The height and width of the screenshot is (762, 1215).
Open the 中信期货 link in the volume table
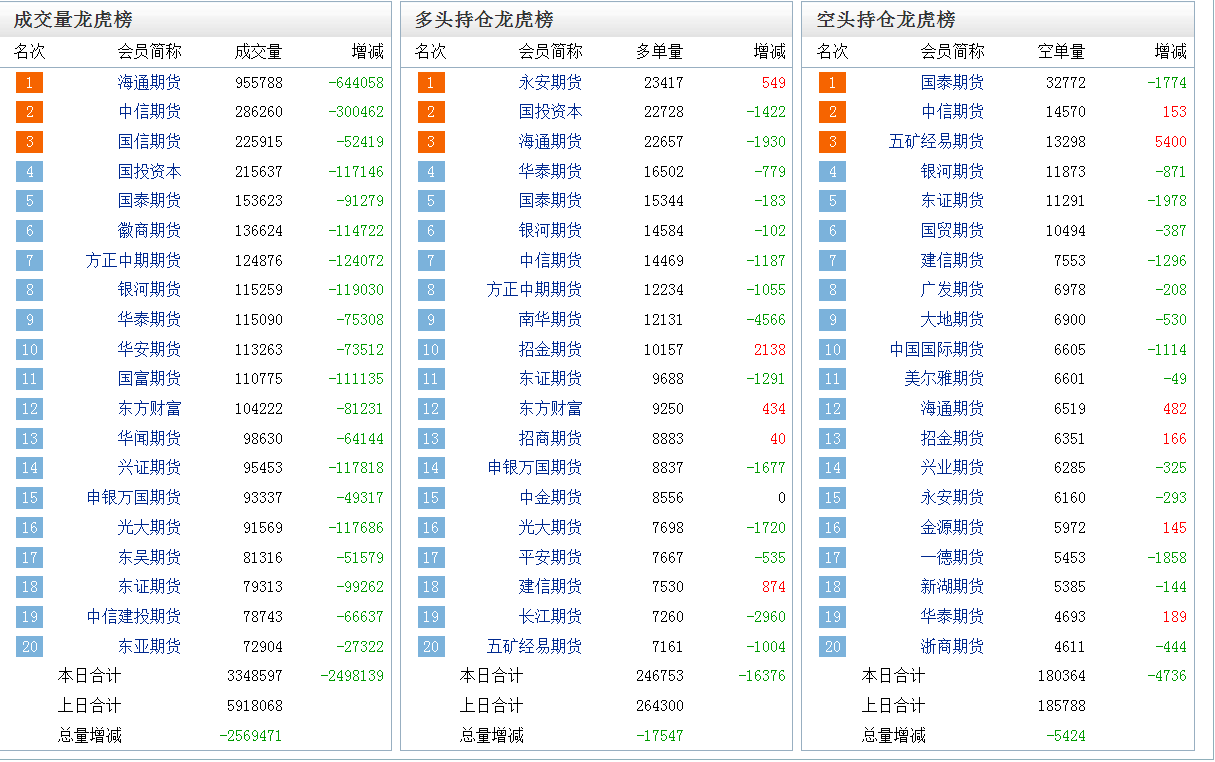pyautogui.click(x=150, y=112)
